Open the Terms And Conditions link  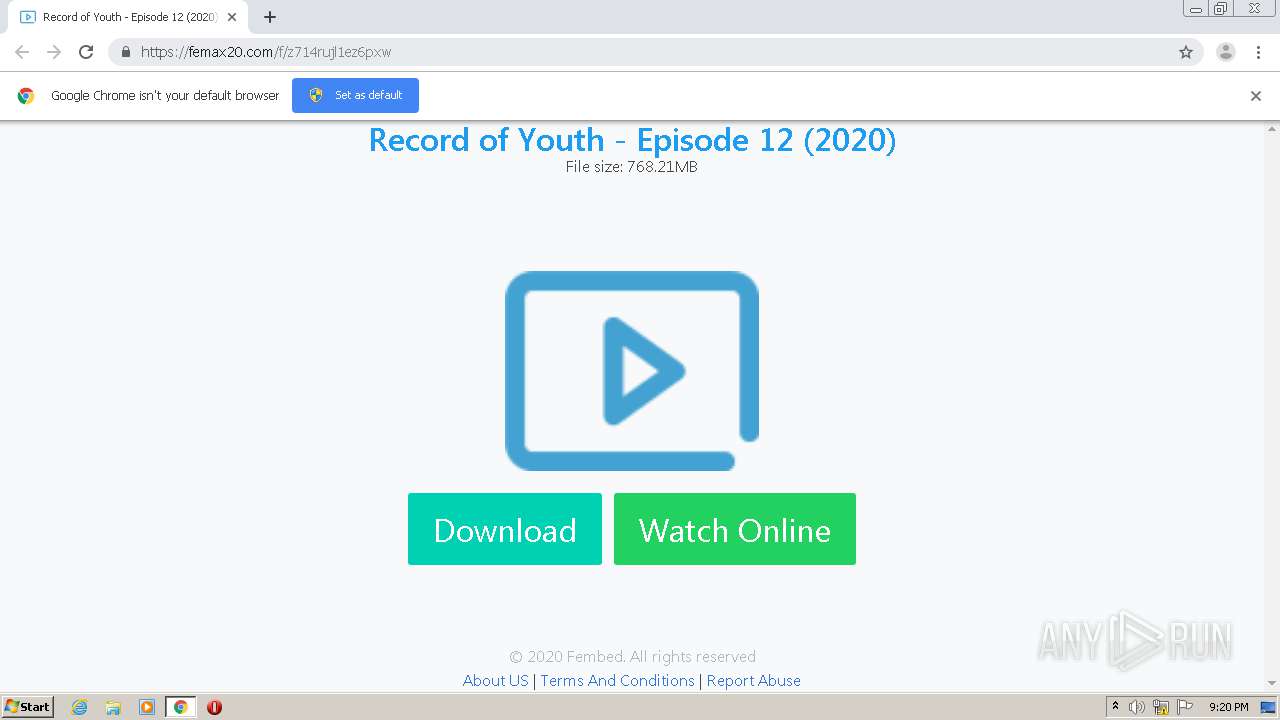[617, 680]
